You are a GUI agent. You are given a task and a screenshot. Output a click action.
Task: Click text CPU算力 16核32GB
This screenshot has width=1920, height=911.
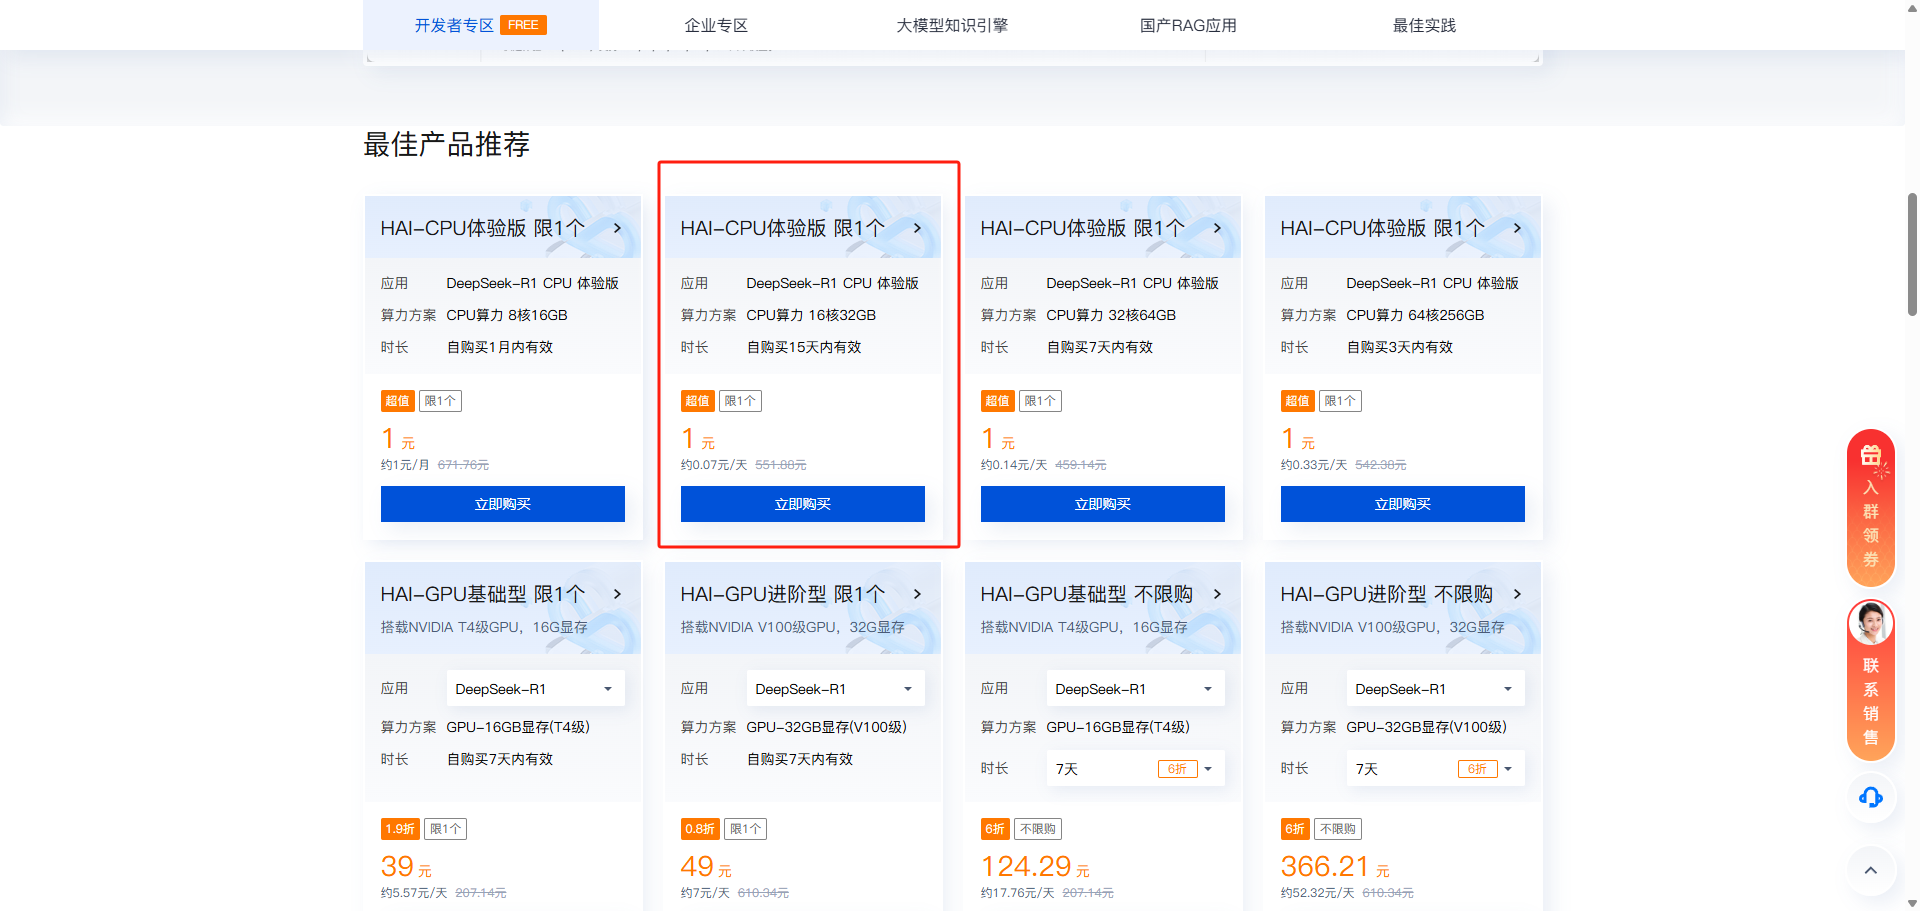(811, 315)
